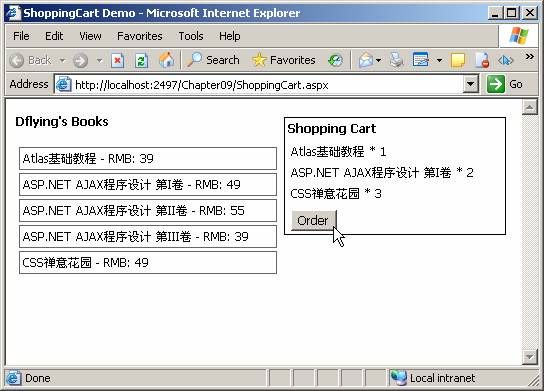The image size is (544, 391).
Task: Click the scrollbar down arrow
Action: point(530,357)
